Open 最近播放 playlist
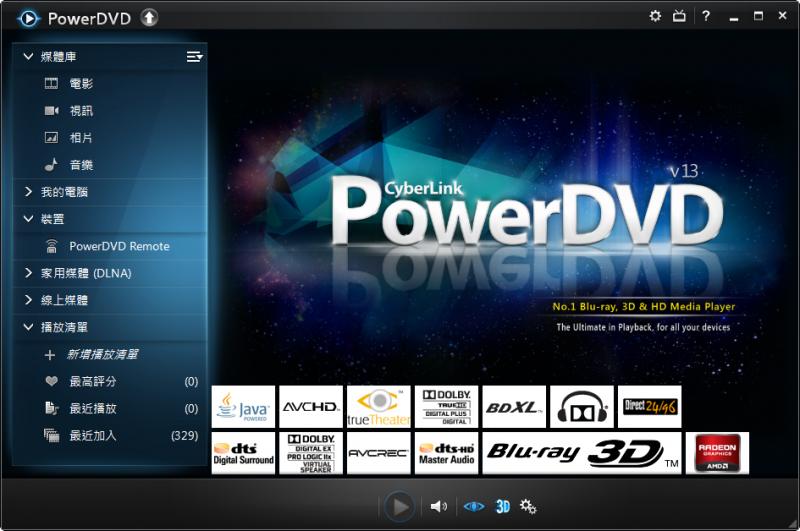 coord(110,408)
